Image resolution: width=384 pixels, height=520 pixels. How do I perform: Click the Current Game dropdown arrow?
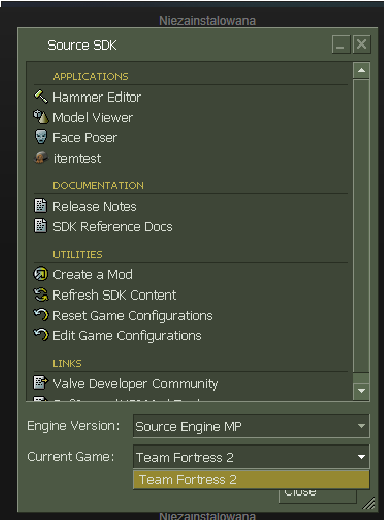(x=361, y=457)
